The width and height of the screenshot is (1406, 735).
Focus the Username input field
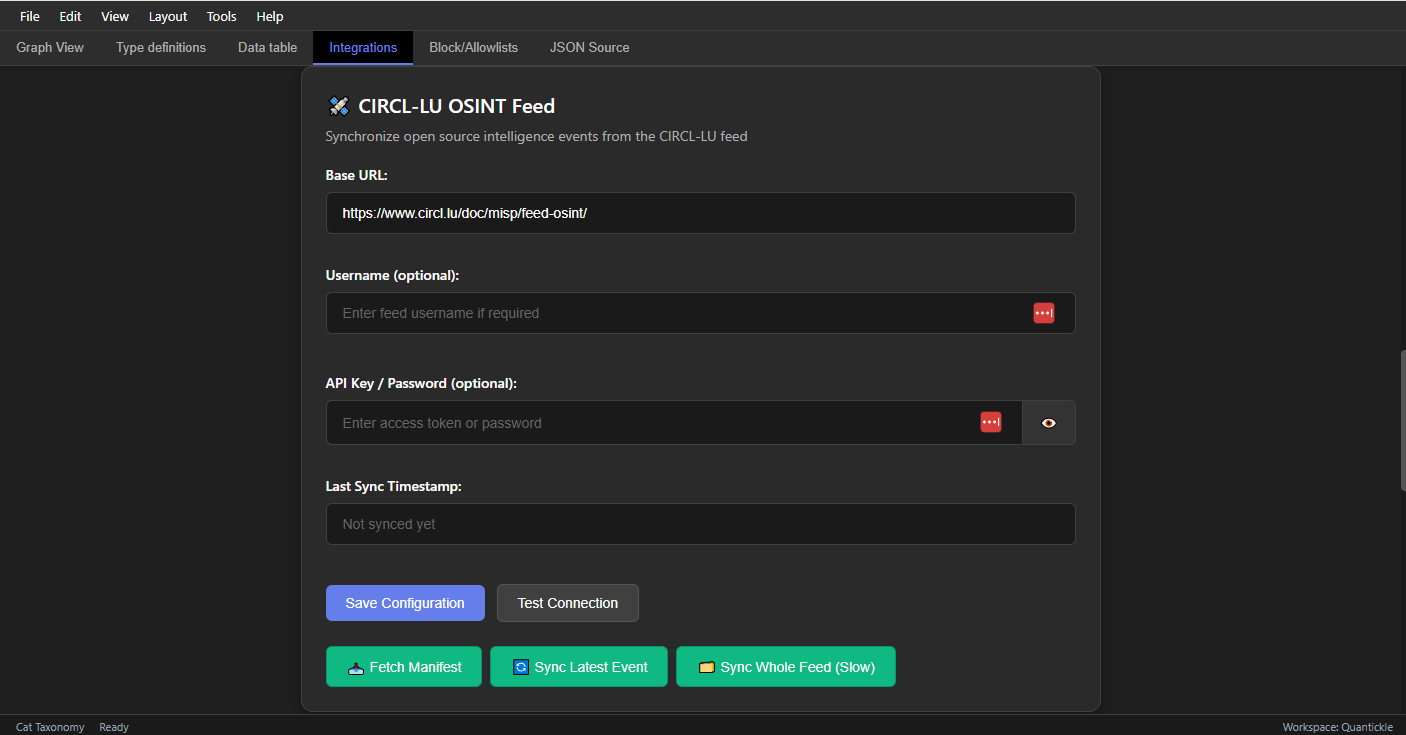click(x=700, y=313)
